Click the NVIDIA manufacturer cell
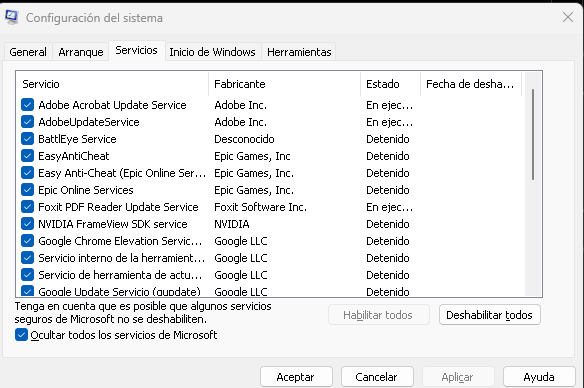Image resolution: width=584 pixels, height=388 pixels. click(232, 224)
